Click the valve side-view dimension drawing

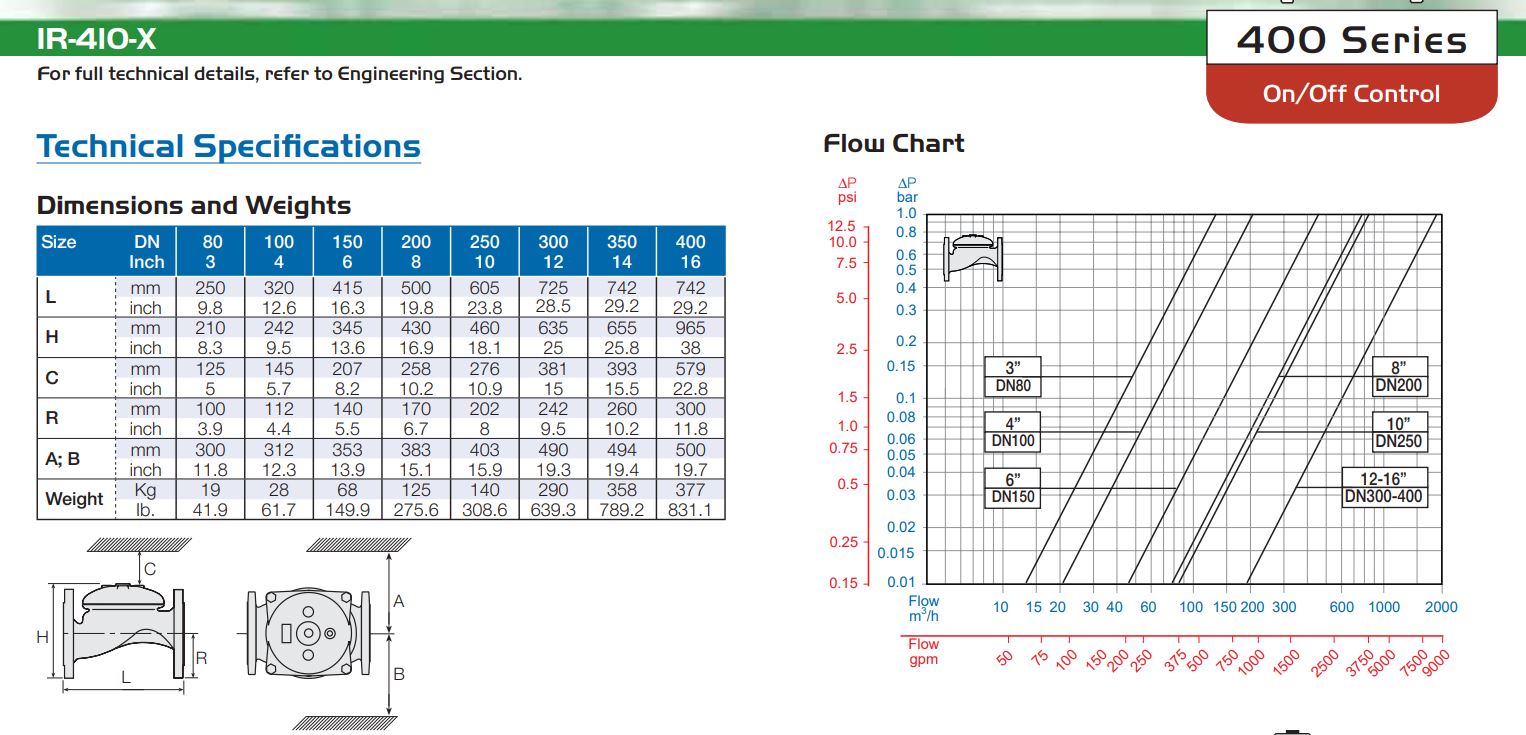pyautogui.click(x=118, y=630)
